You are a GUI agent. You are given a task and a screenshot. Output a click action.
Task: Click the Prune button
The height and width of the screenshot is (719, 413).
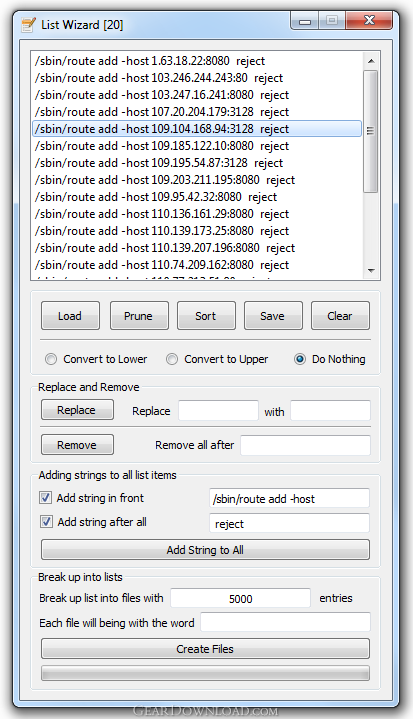[139, 315]
